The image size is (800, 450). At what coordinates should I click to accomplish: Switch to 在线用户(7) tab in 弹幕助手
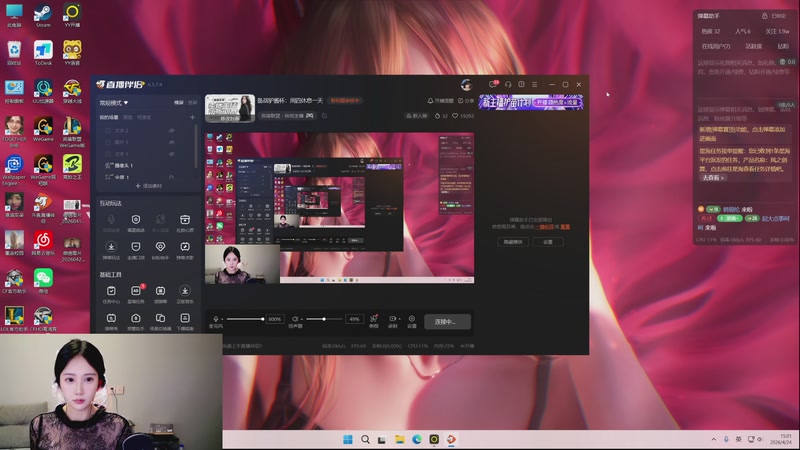click(715, 46)
